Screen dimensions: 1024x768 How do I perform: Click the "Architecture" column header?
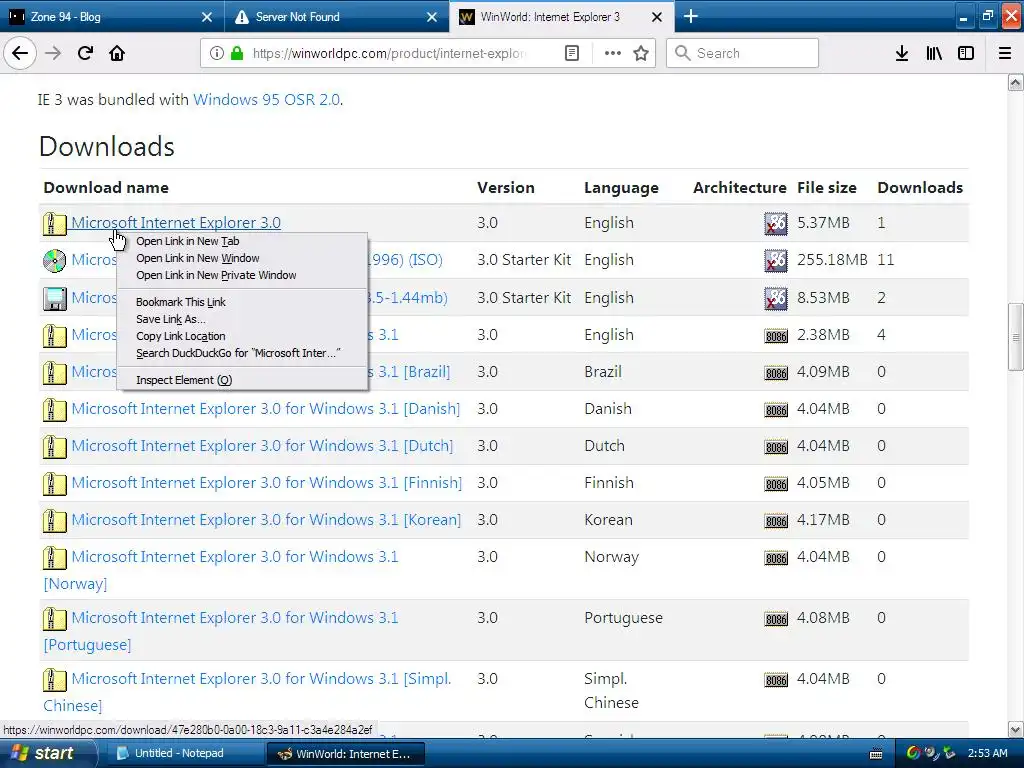point(739,187)
